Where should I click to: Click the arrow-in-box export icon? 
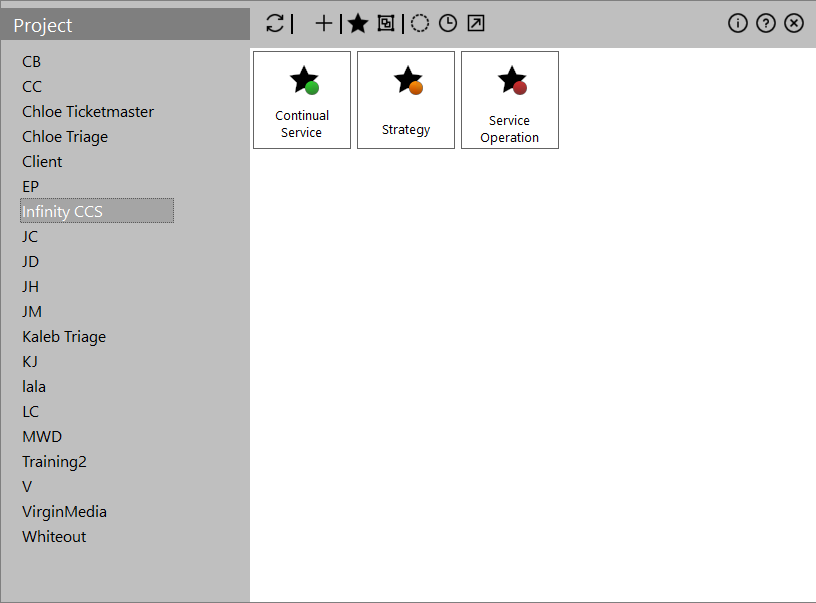[x=476, y=23]
